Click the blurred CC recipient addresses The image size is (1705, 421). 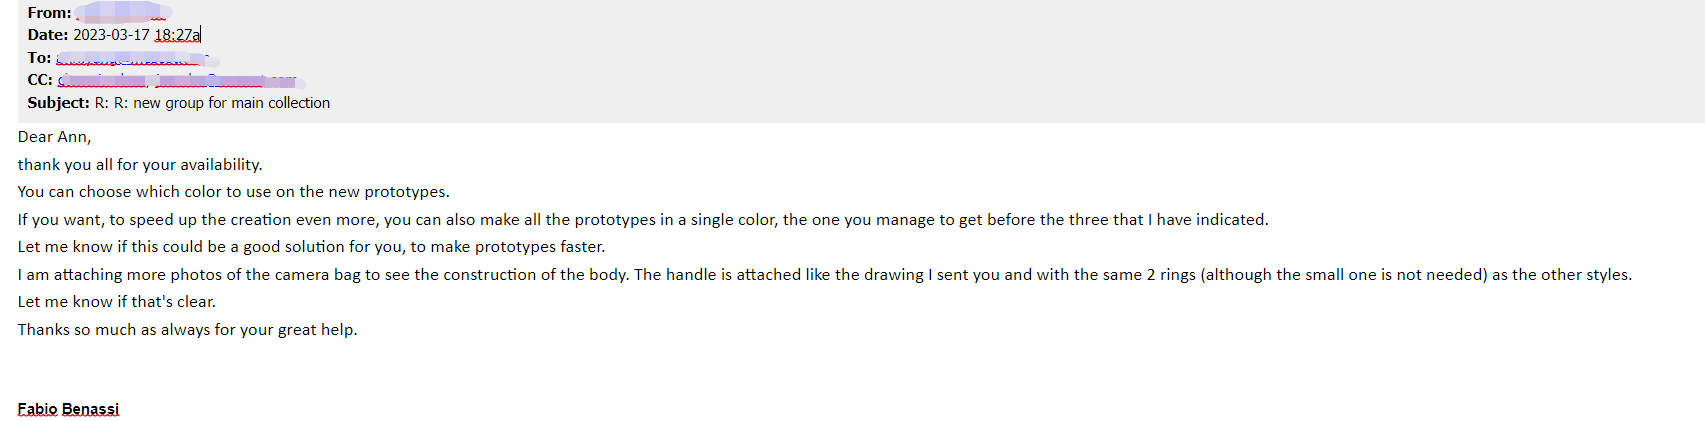(x=181, y=80)
